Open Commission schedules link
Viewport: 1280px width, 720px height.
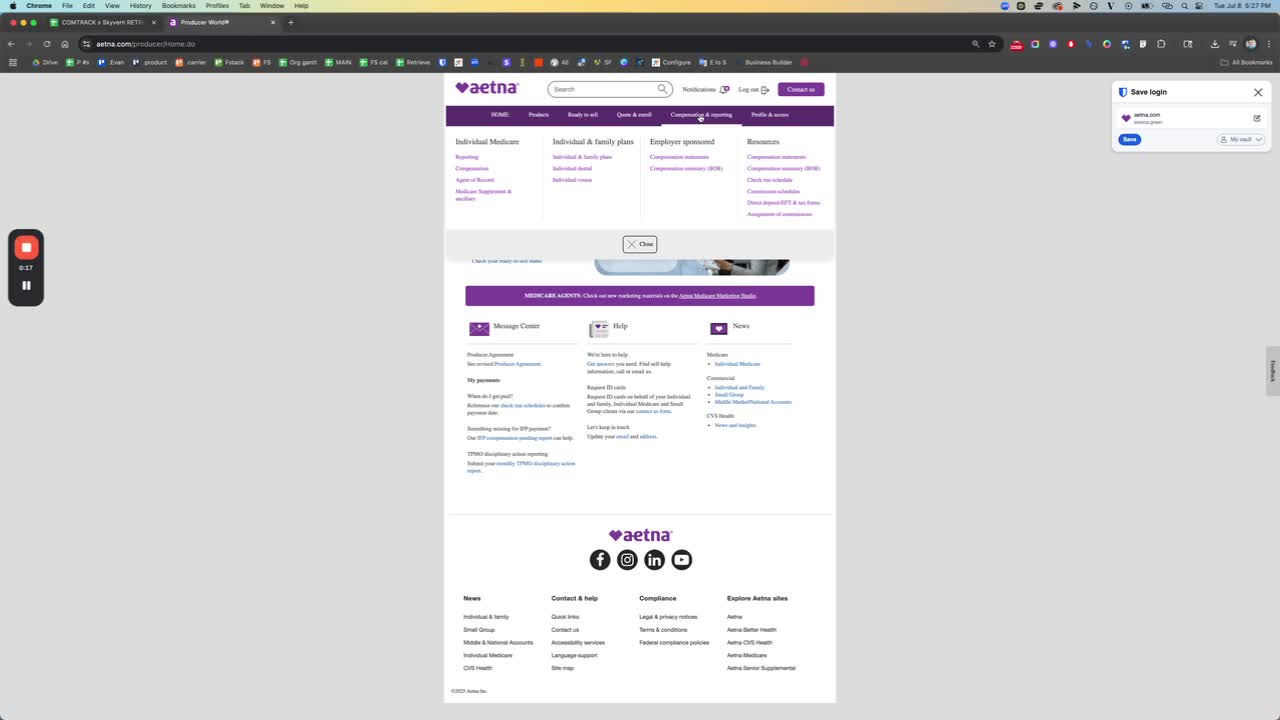click(774, 191)
